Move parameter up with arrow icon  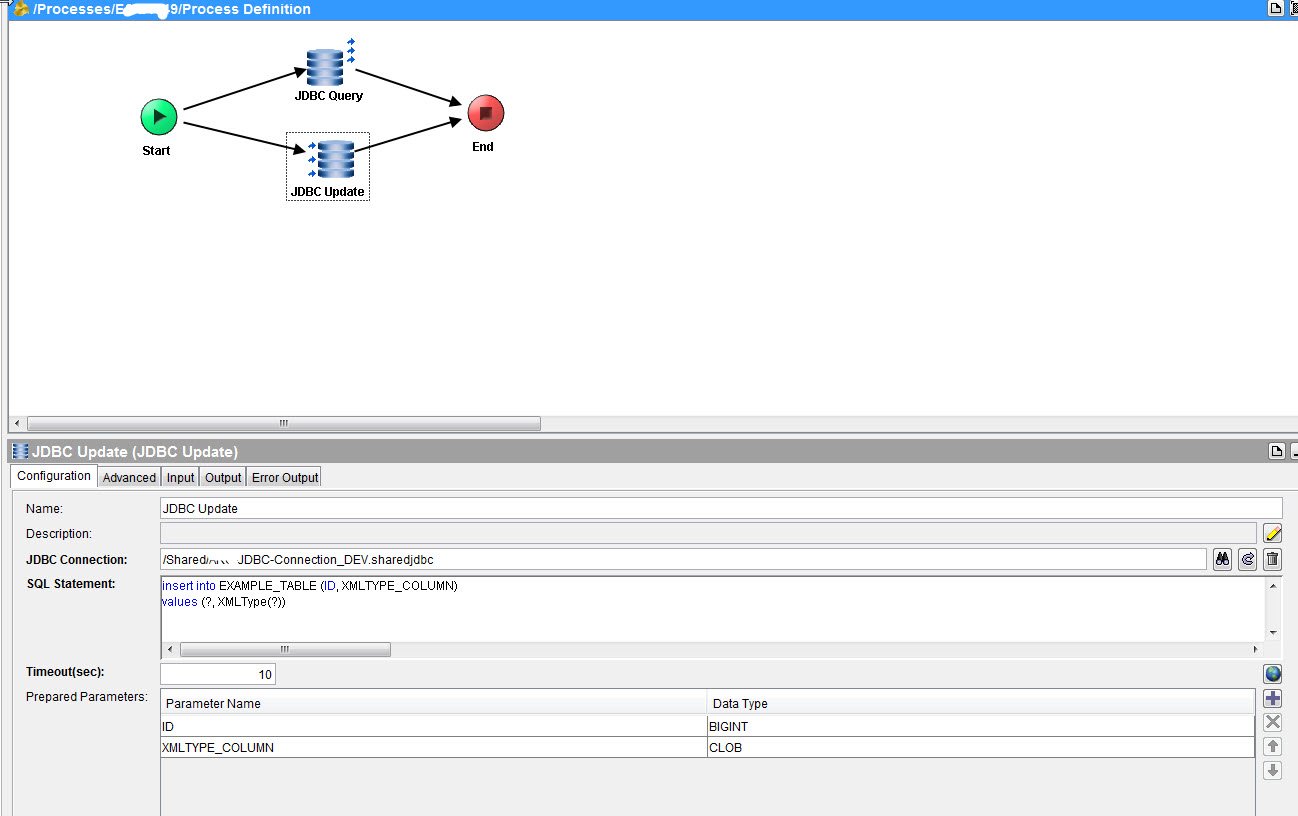1272,747
